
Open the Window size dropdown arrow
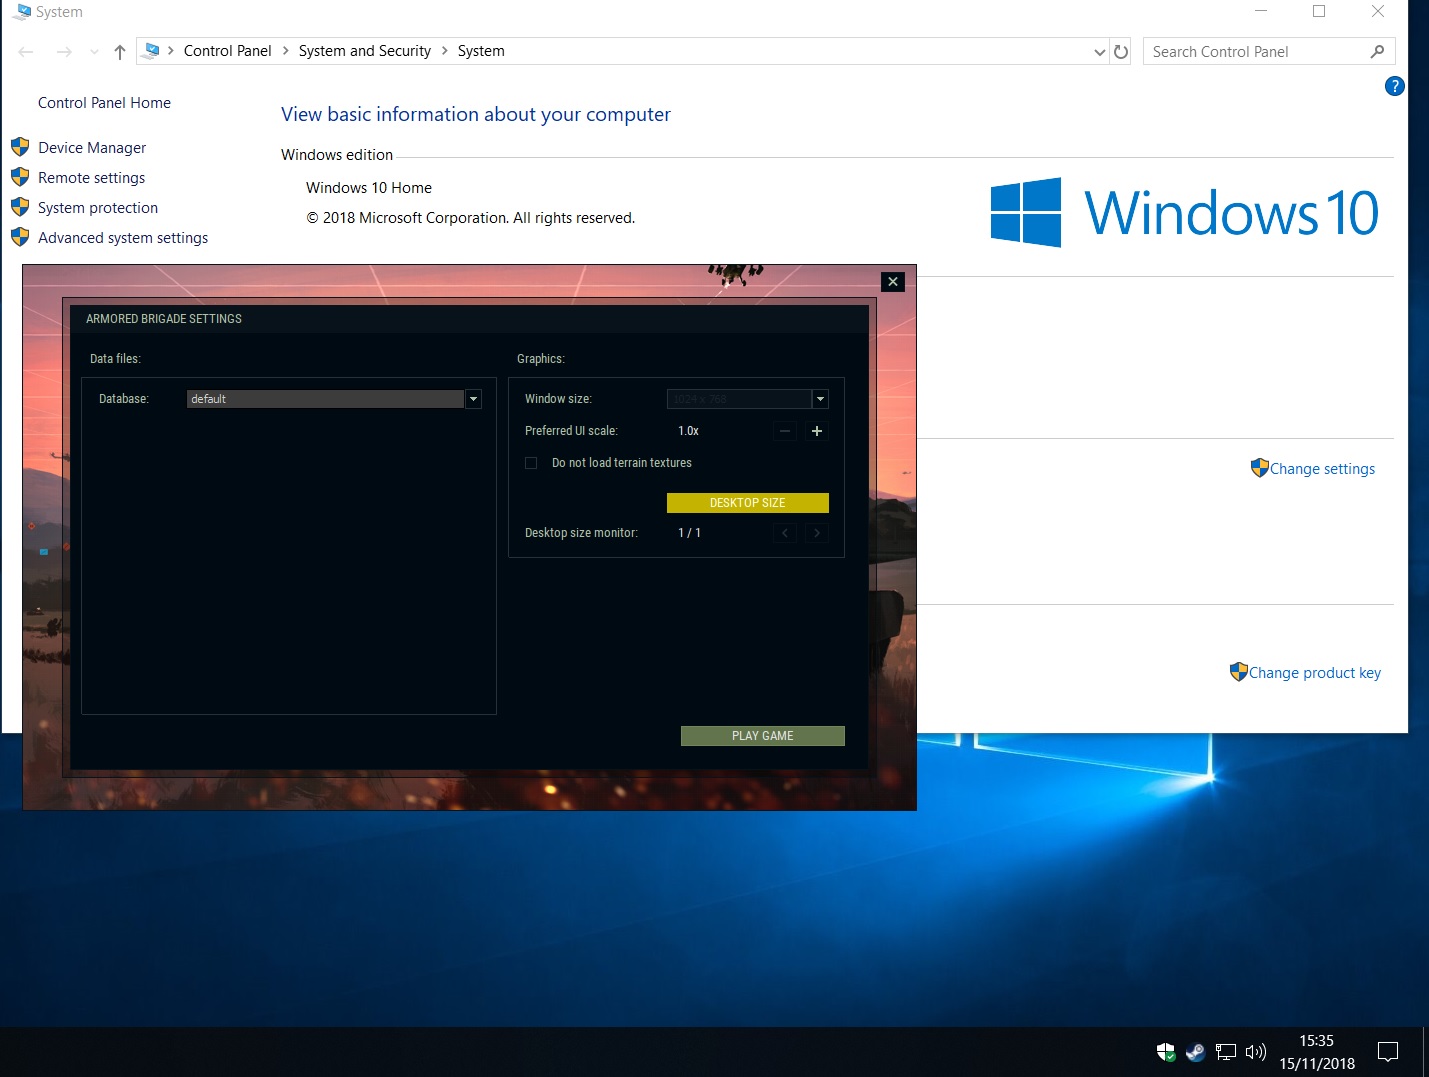point(820,399)
